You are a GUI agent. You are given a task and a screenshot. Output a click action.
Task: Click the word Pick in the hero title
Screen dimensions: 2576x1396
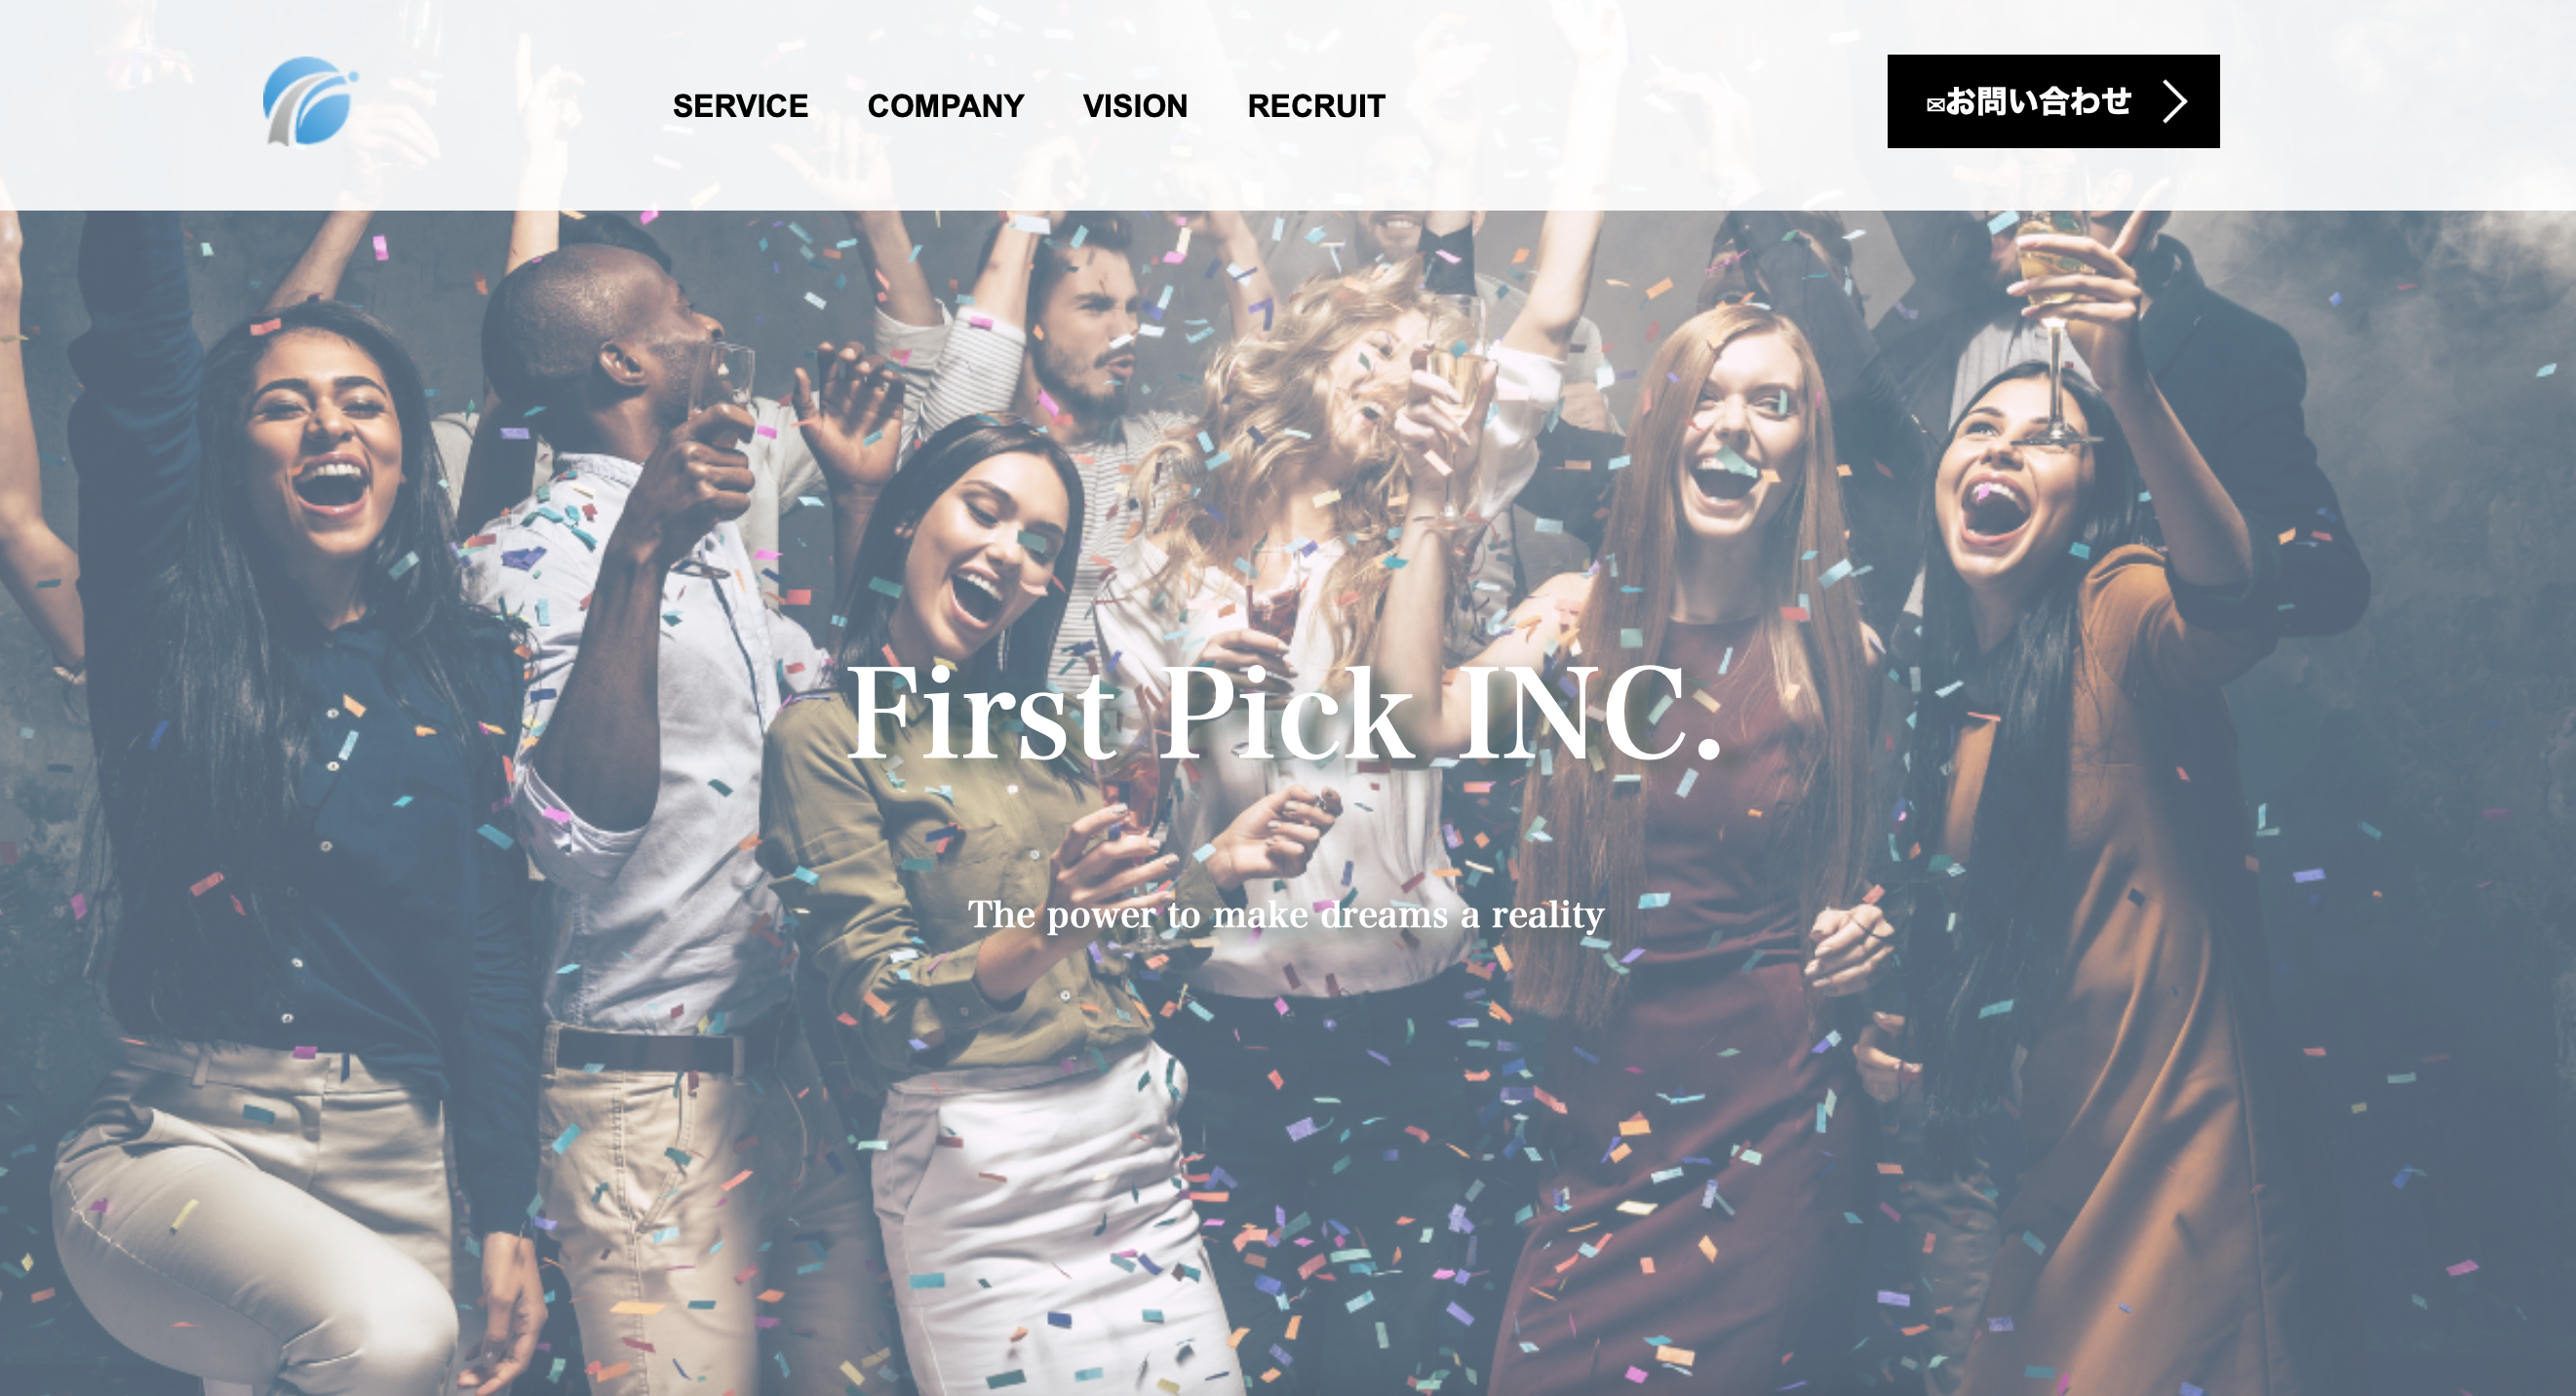(1287, 712)
